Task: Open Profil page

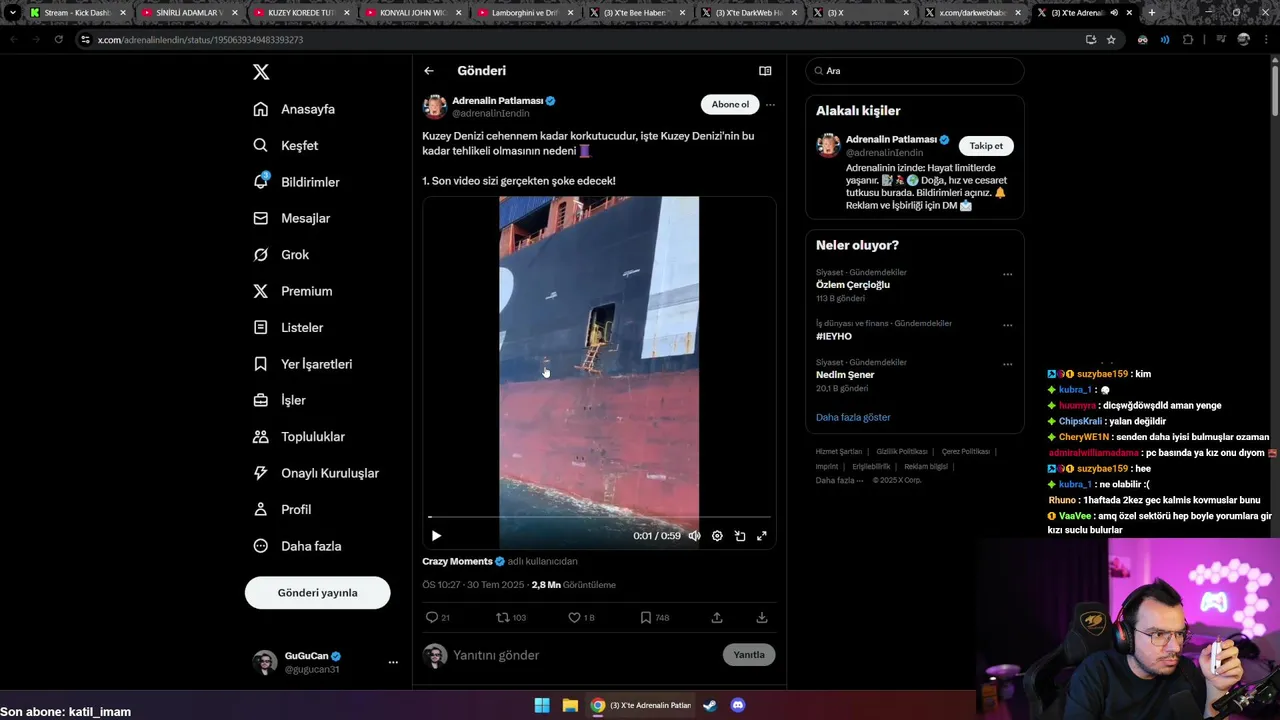Action: (x=282, y=510)
